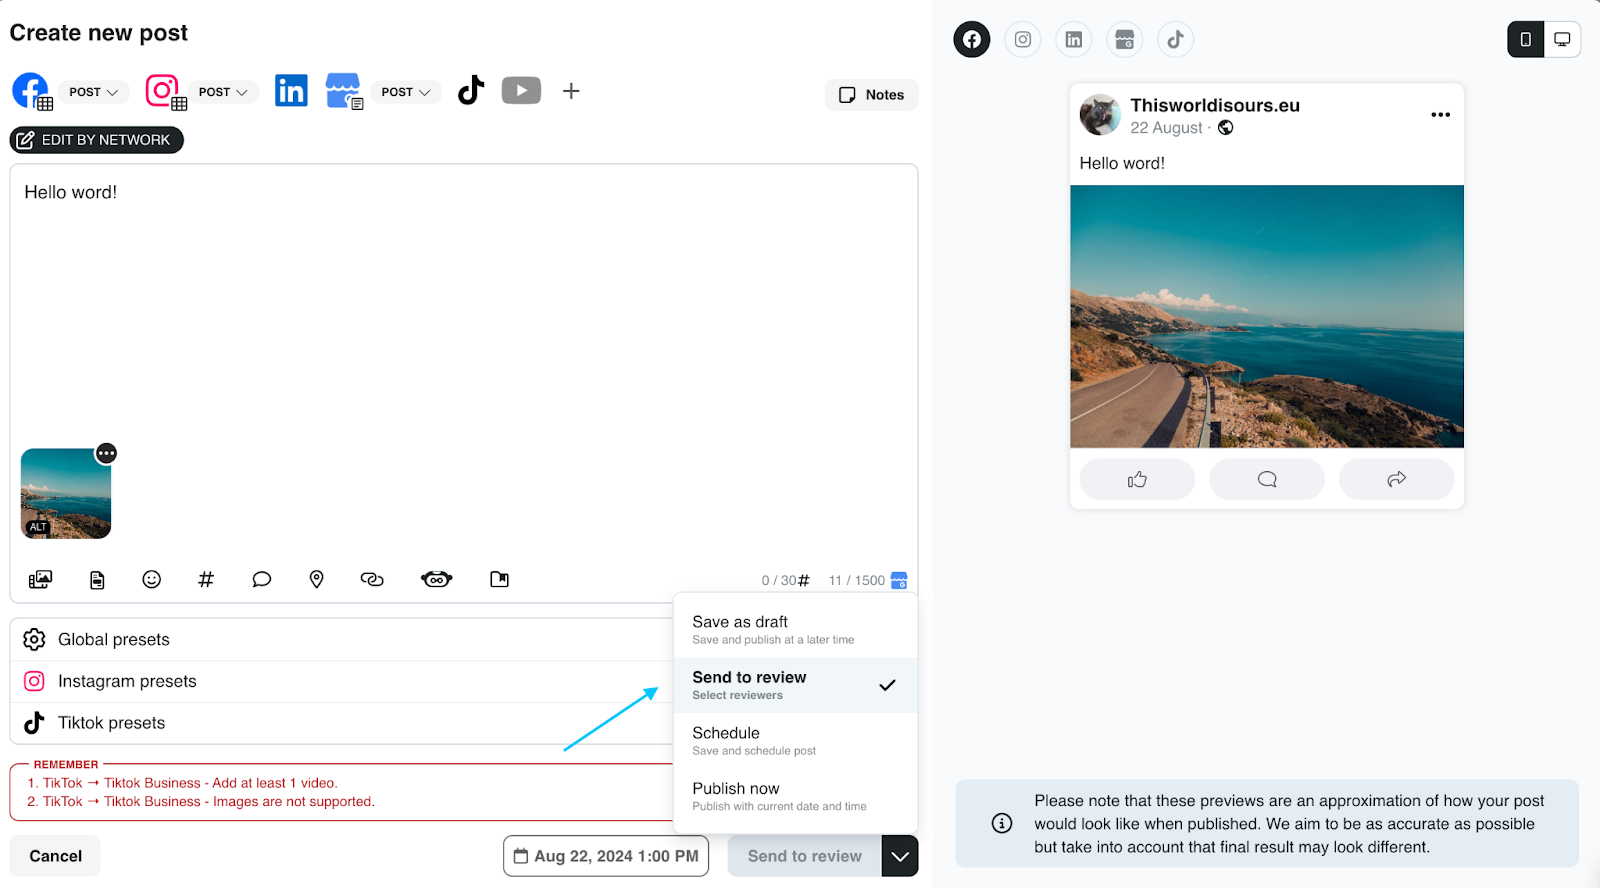This screenshot has height=888, width=1600.
Task: Switch to desktop preview mode
Action: click(1562, 40)
